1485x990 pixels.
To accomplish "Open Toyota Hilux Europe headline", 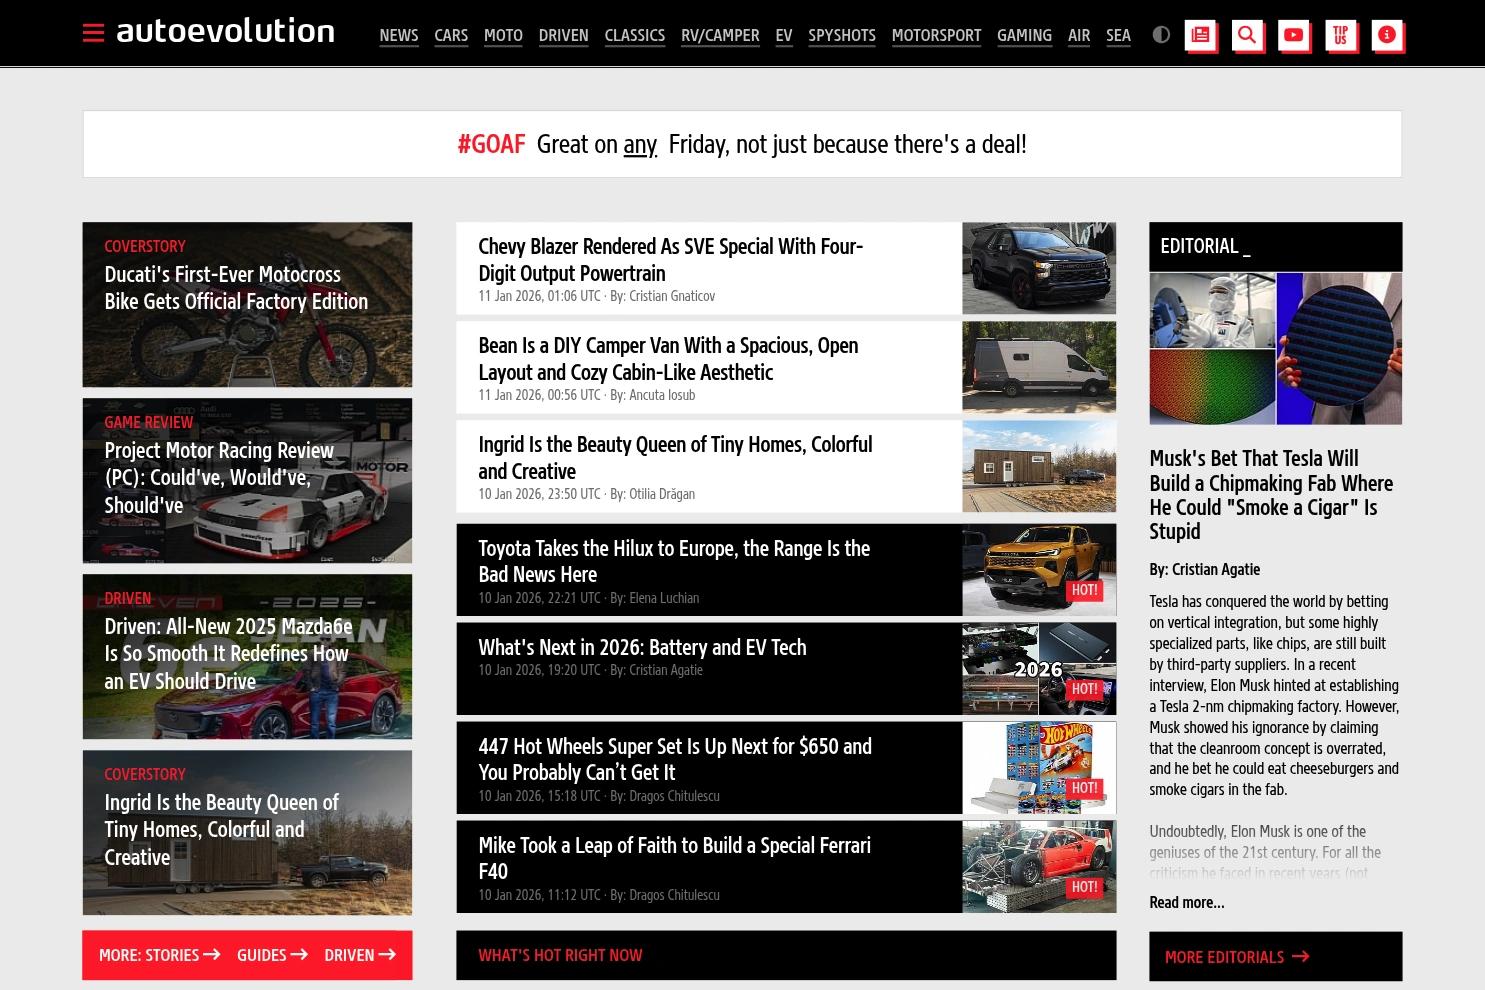I will pos(674,561).
